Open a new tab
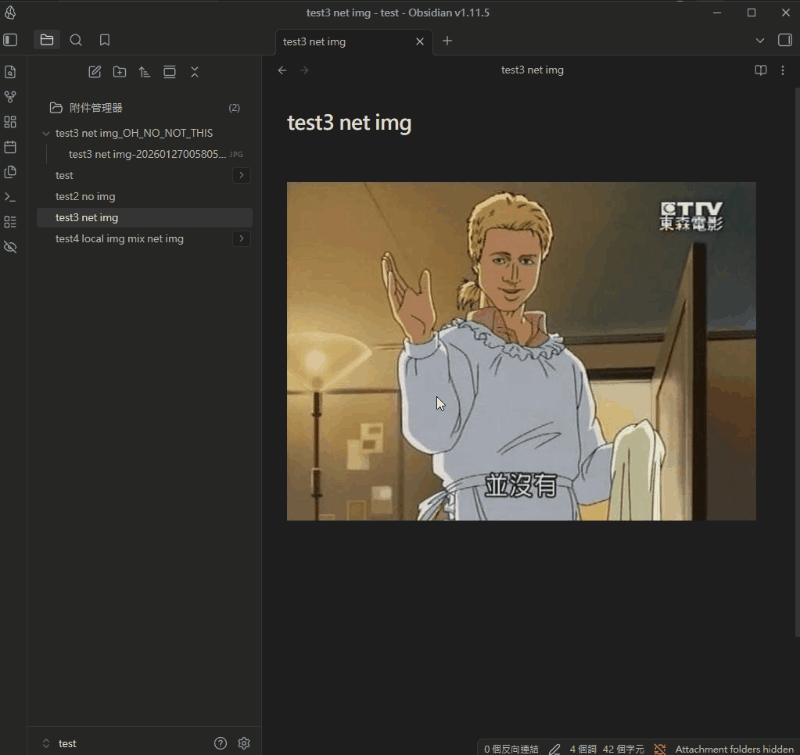800x755 pixels. click(447, 41)
